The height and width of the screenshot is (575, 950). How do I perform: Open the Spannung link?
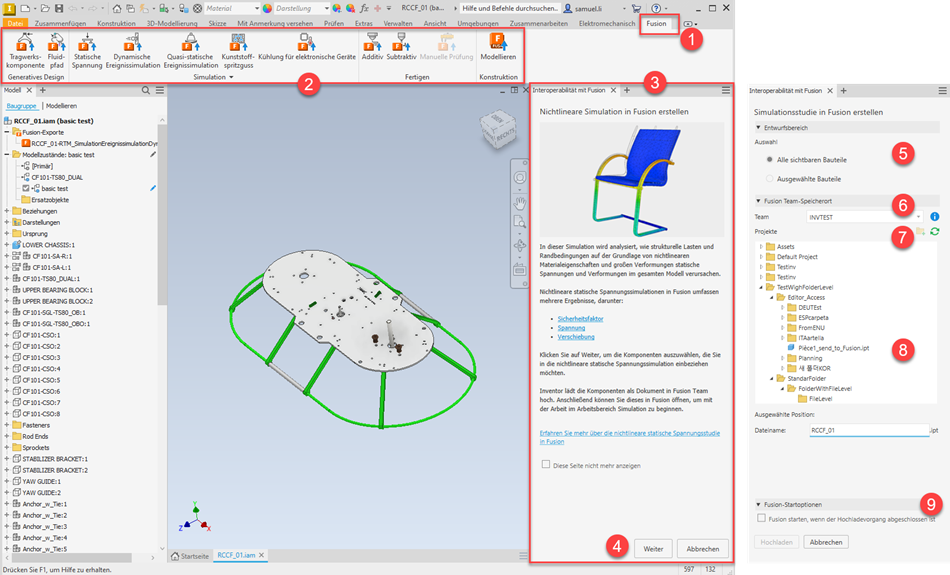pos(571,327)
